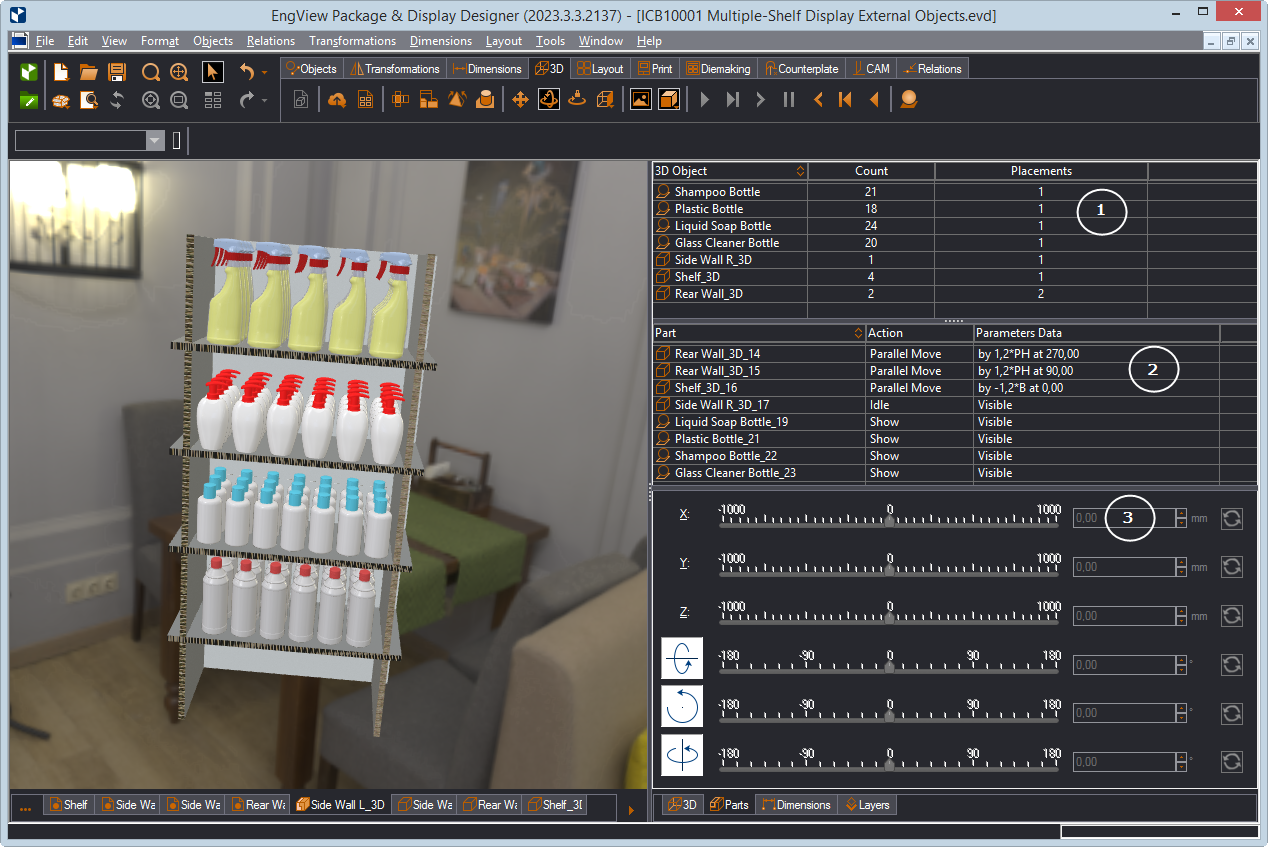Click the Y translation slider
The width and height of the screenshot is (1268, 847).
pyautogui.click(x=890, y=568)
